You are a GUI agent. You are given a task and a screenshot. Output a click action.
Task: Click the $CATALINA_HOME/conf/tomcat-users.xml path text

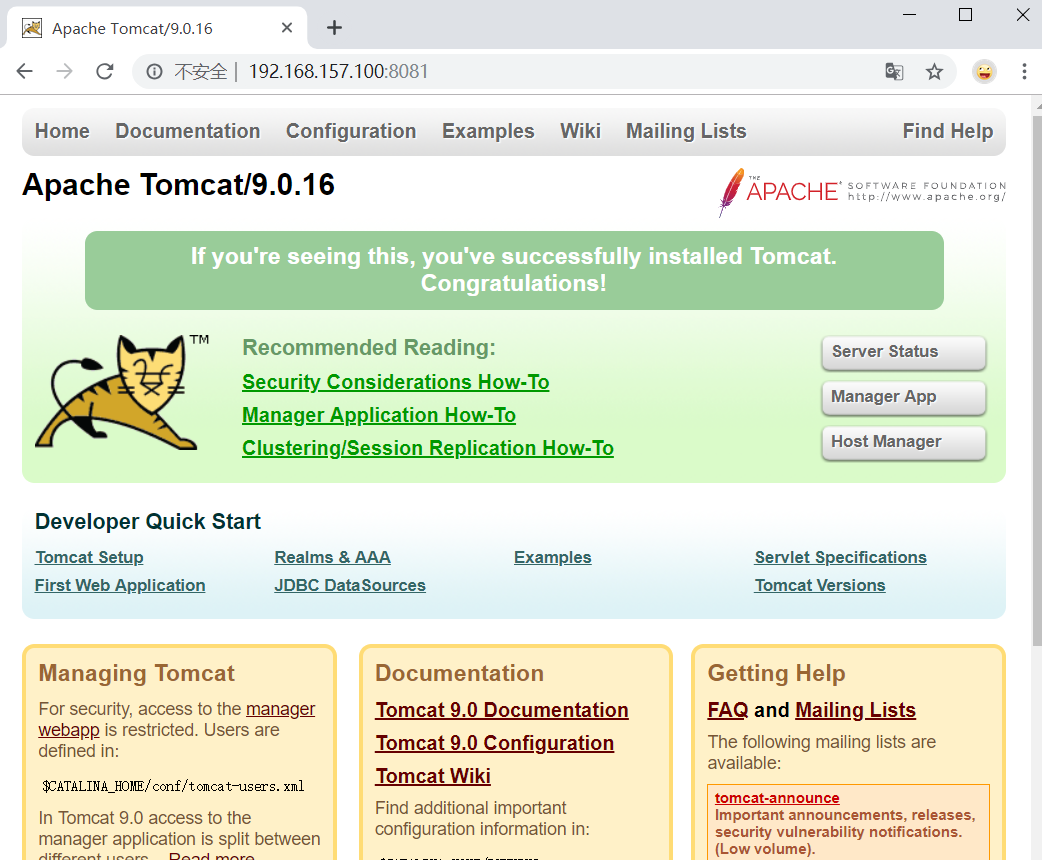pos(173,786)
